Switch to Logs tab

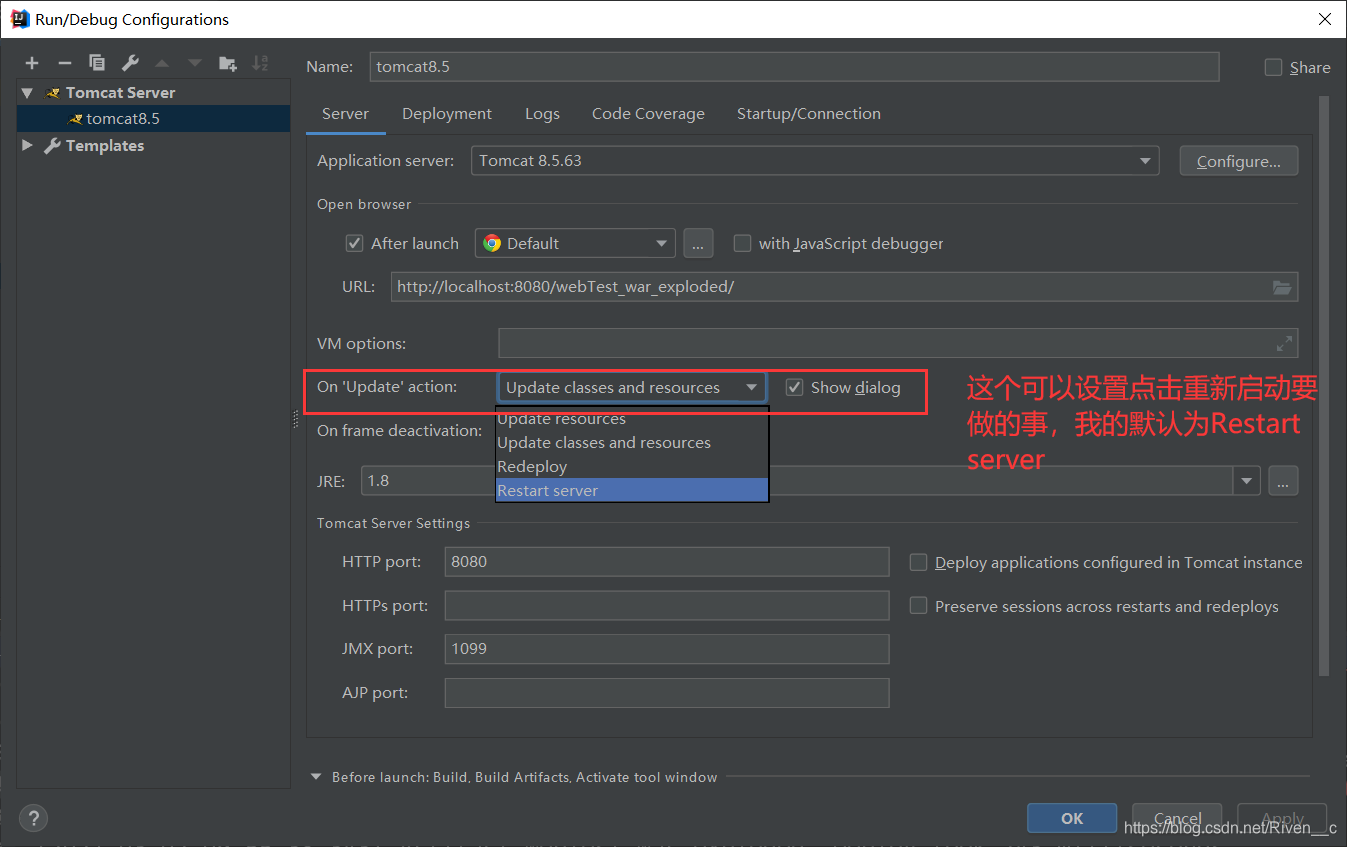point(542,114)
